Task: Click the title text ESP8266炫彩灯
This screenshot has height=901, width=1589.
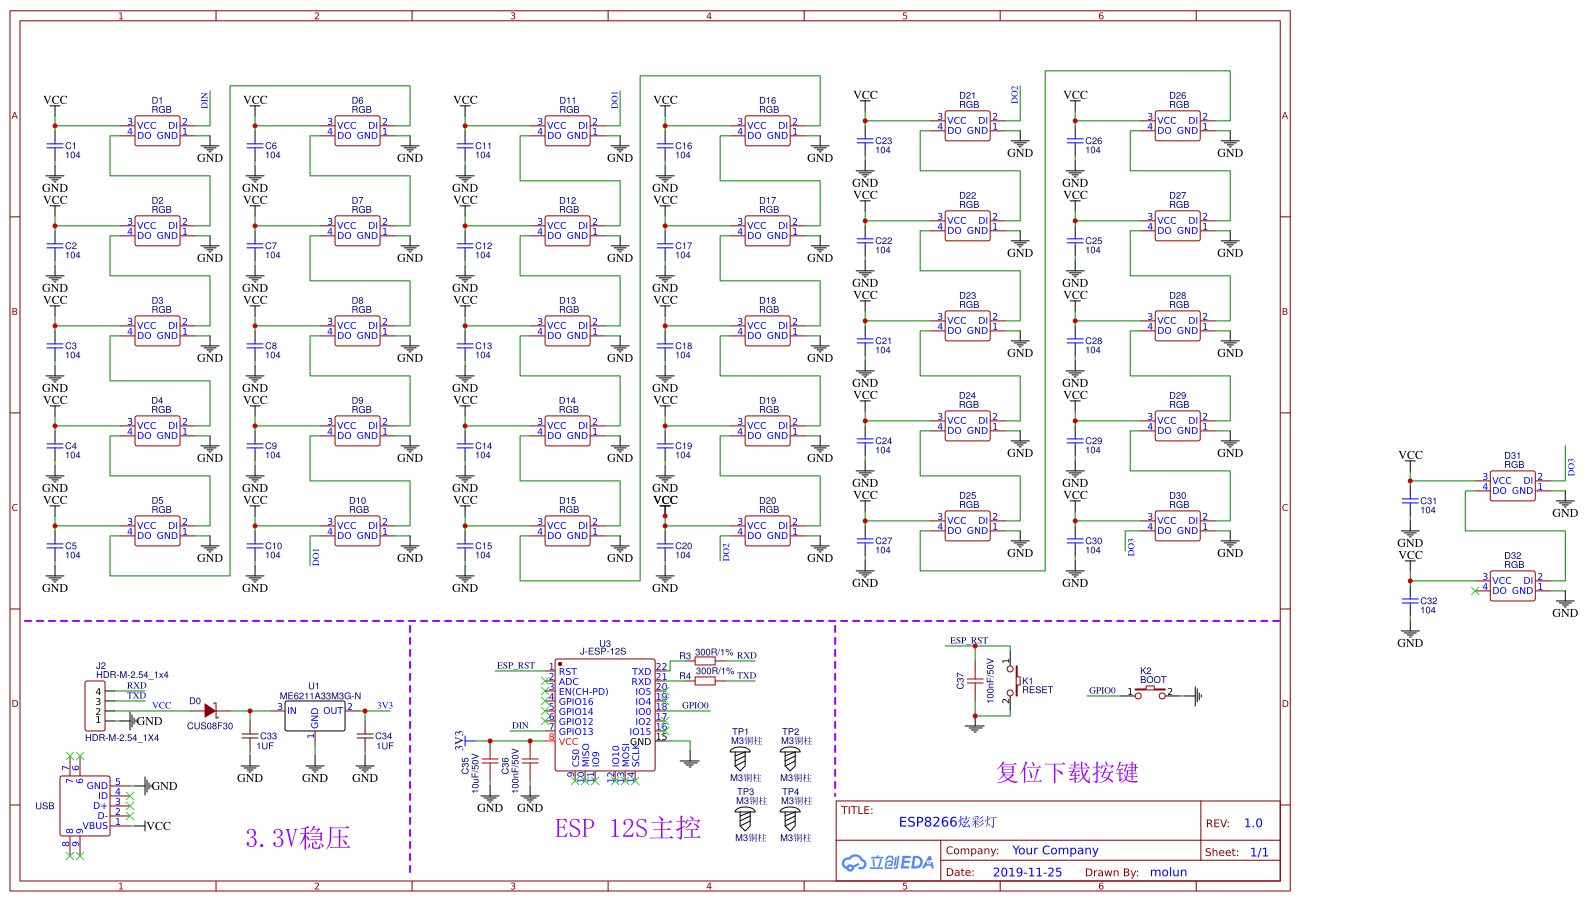Action: click(947, 822)
